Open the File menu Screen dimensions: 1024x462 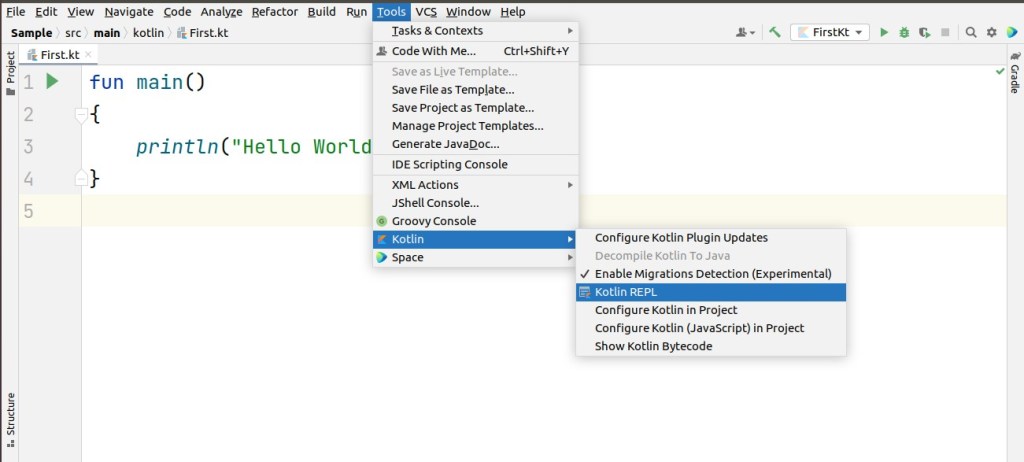pyautogui.click(x=16, y=12)
